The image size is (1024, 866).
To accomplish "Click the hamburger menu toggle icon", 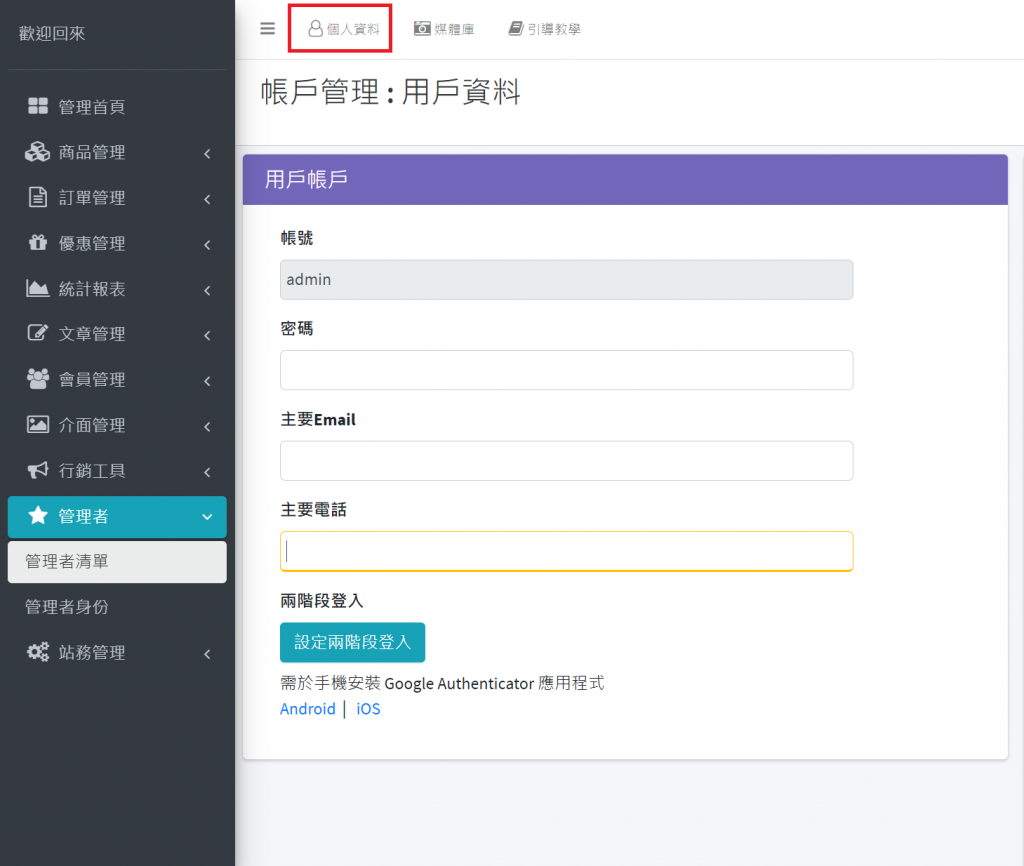I will [x=267, y=29].
